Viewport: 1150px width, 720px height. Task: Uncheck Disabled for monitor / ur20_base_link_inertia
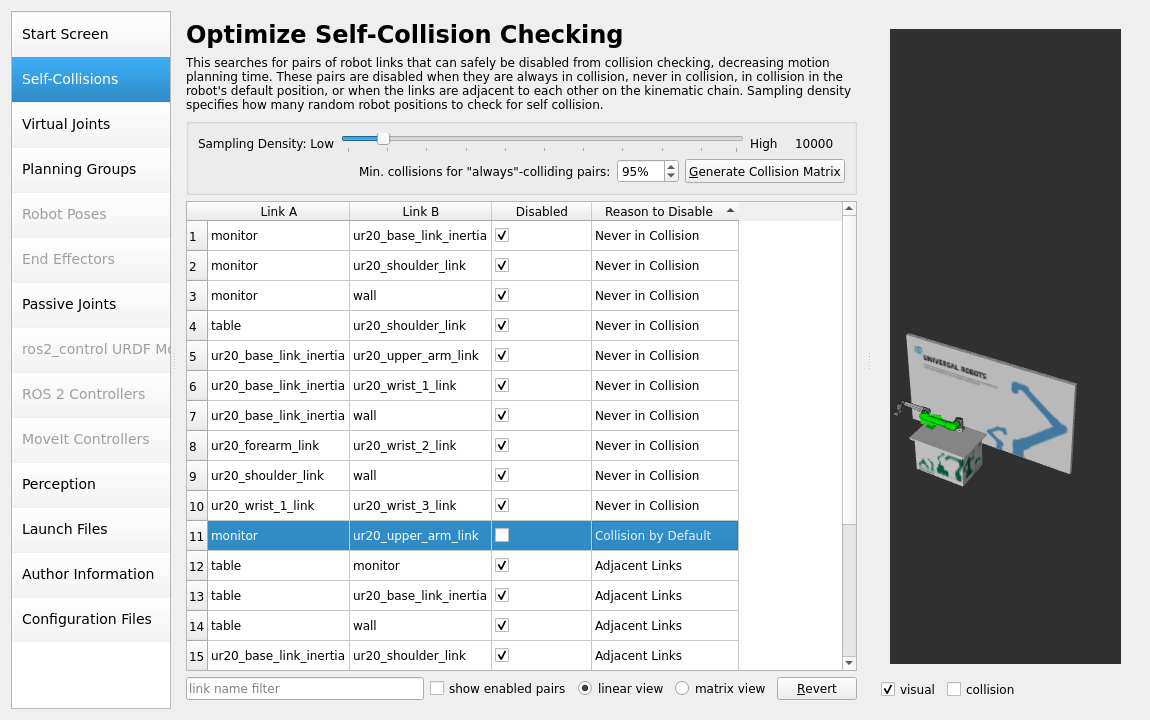[502, 235]
